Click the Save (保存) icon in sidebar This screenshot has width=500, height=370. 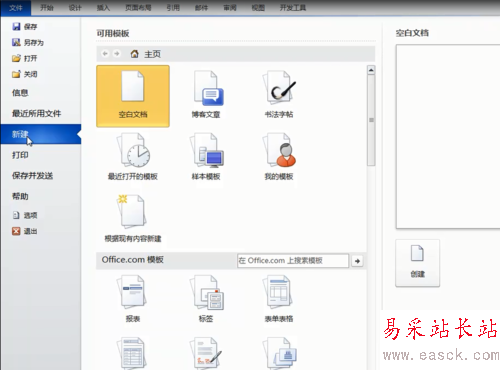point(16,26)
